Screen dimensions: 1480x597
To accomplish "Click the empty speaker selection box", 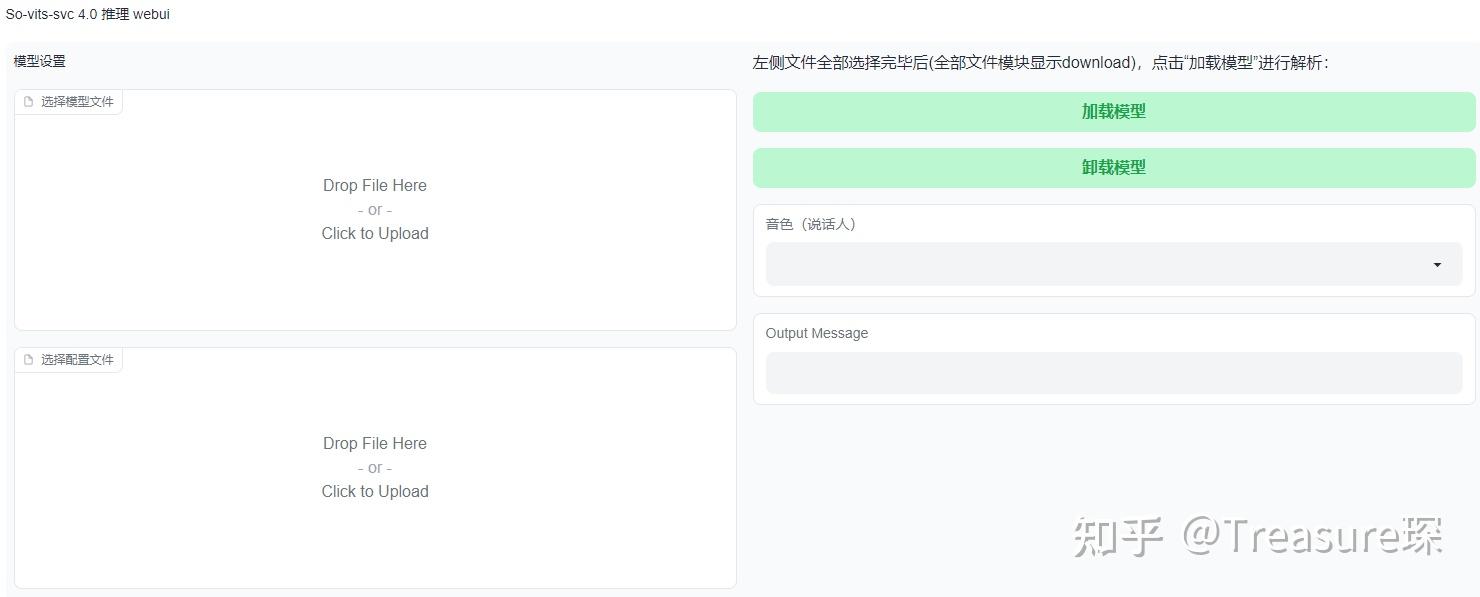I will (x=1100, y=264).
